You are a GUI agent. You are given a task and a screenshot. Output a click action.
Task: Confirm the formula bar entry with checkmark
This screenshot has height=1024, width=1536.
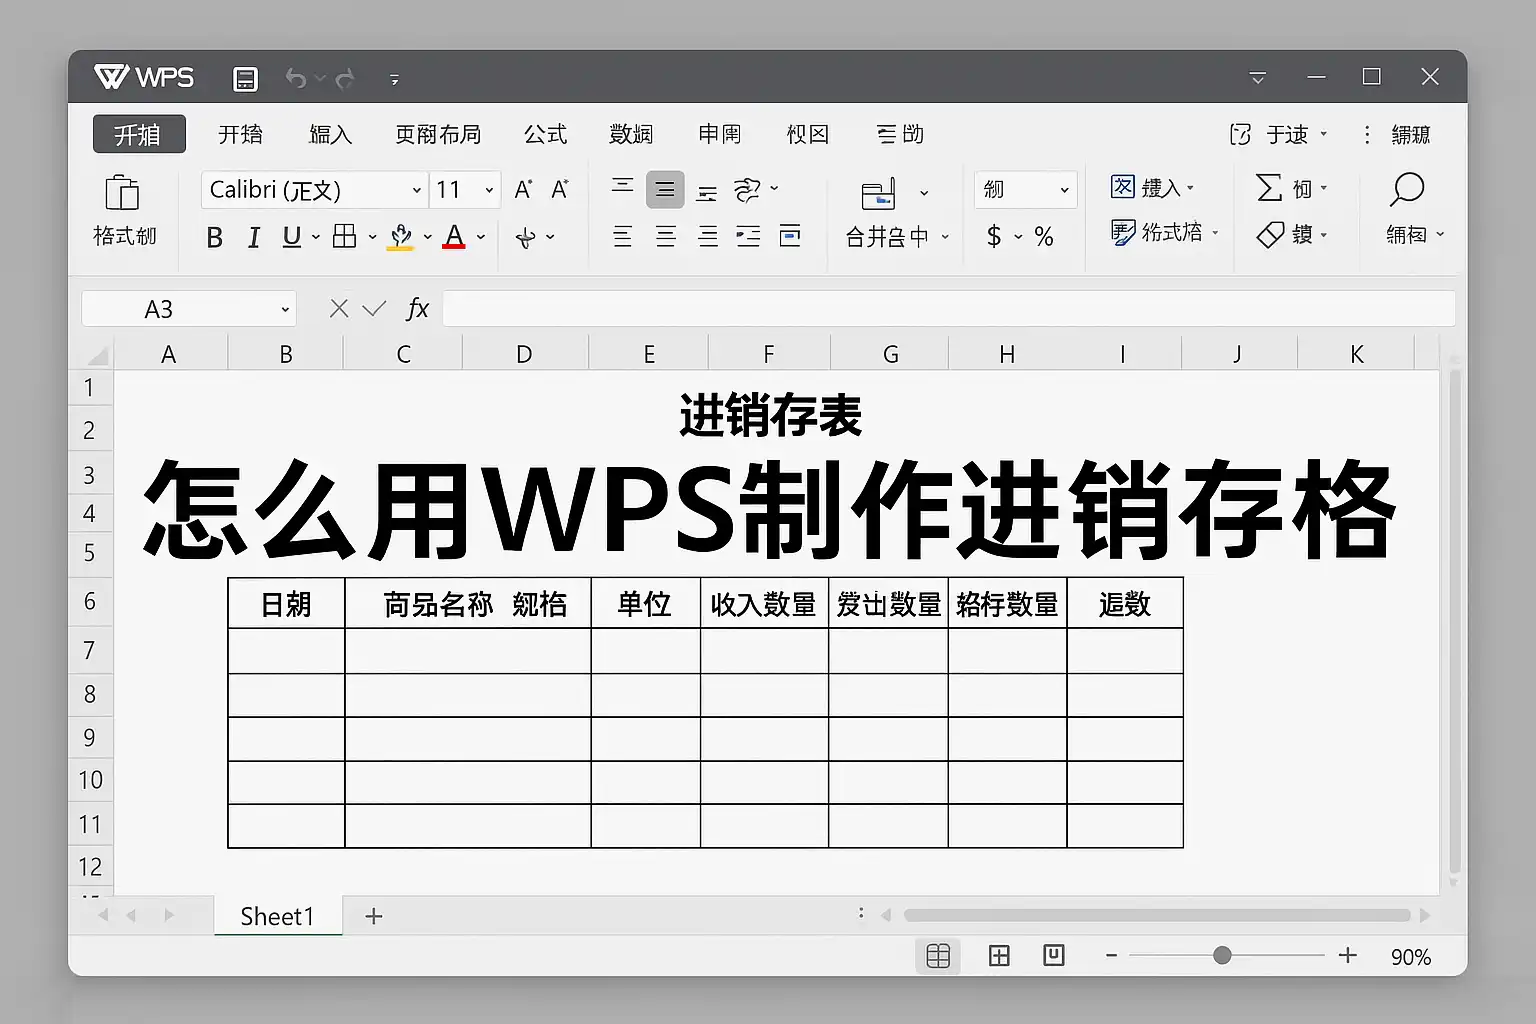pos(374,309)
